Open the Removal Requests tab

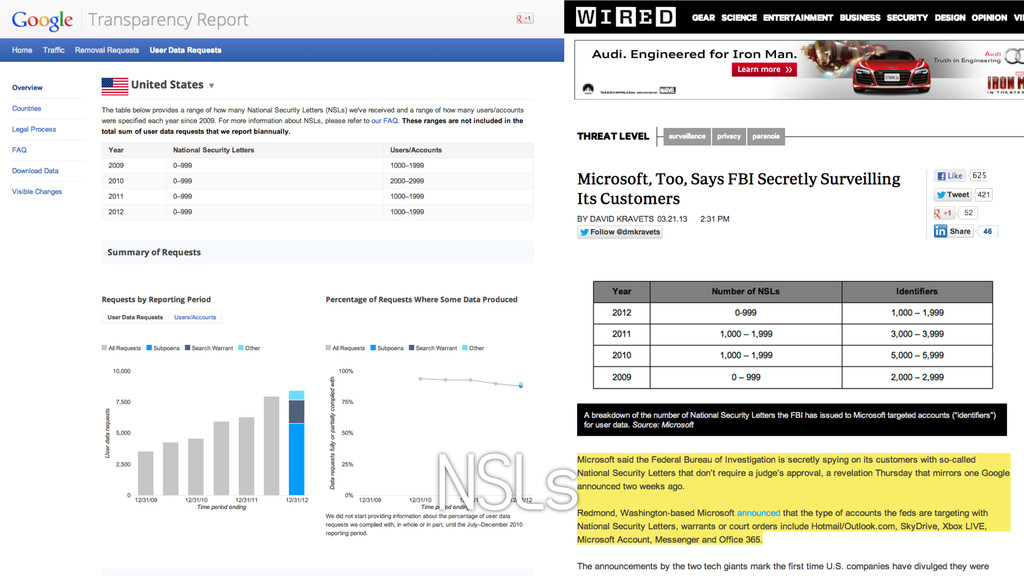pos(106,50)
